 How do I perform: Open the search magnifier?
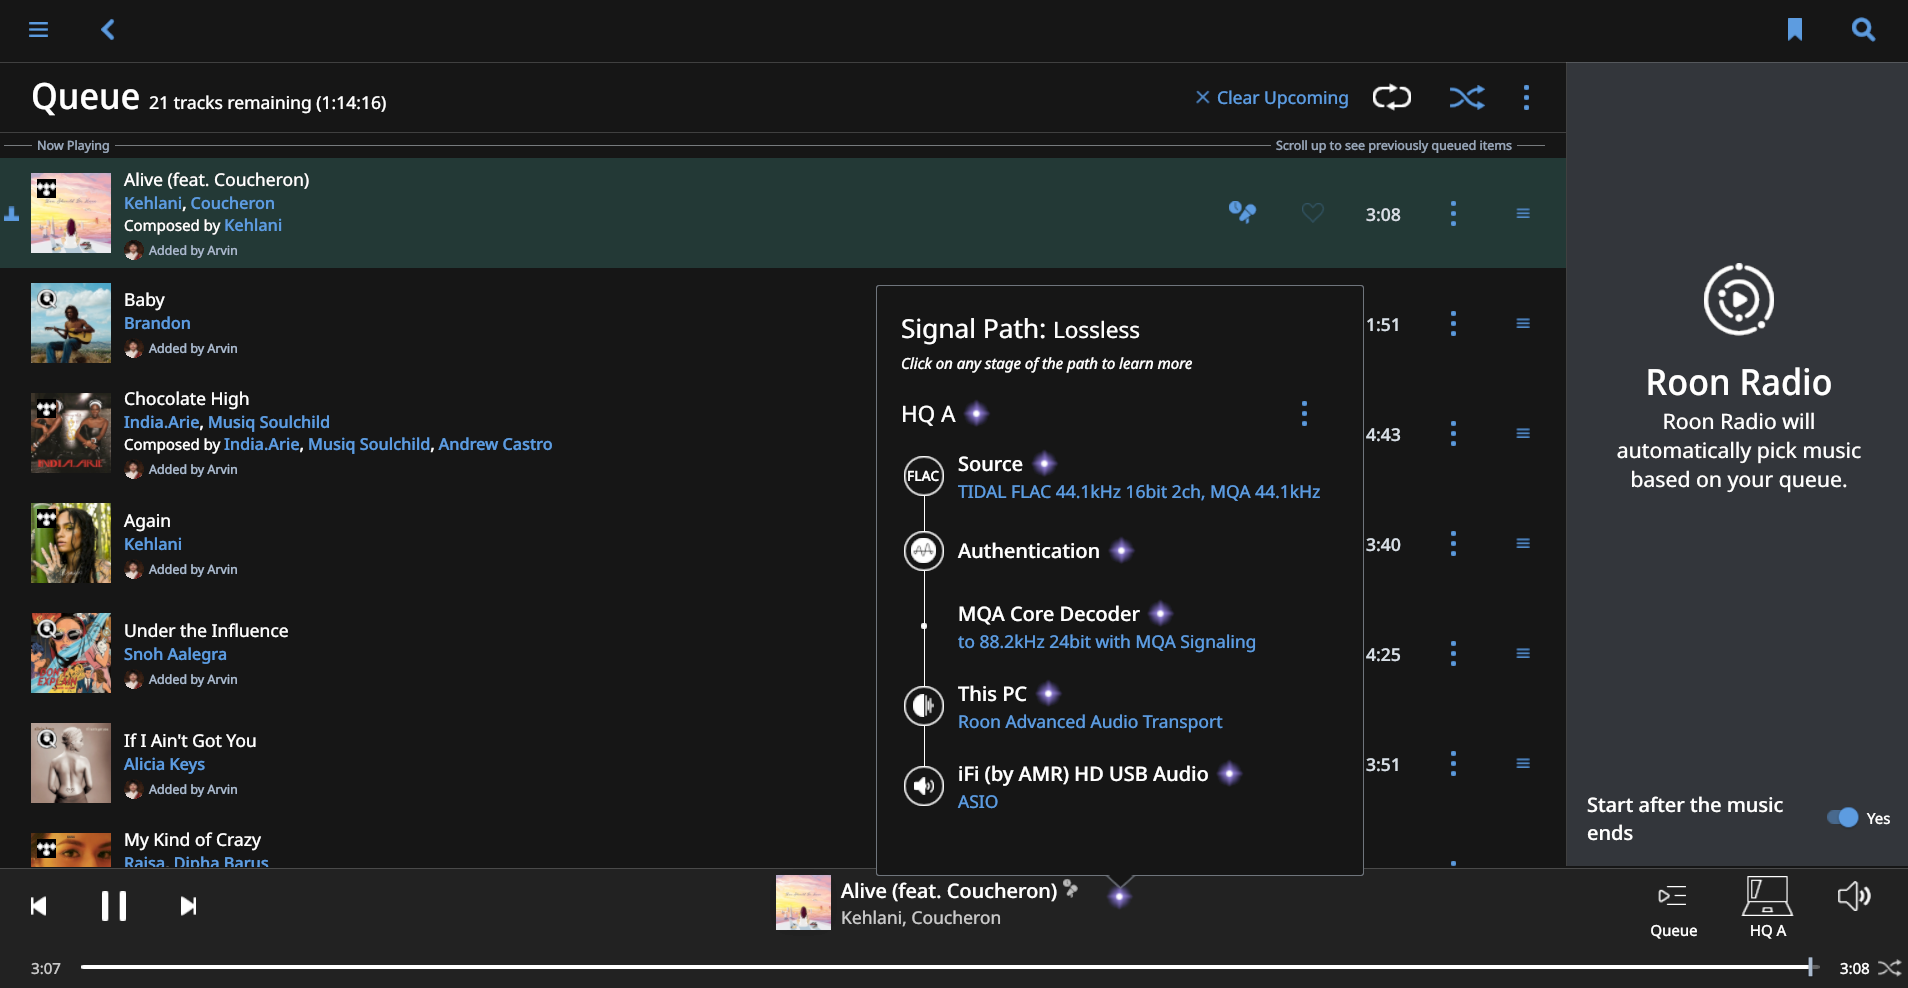[1863, 30]
